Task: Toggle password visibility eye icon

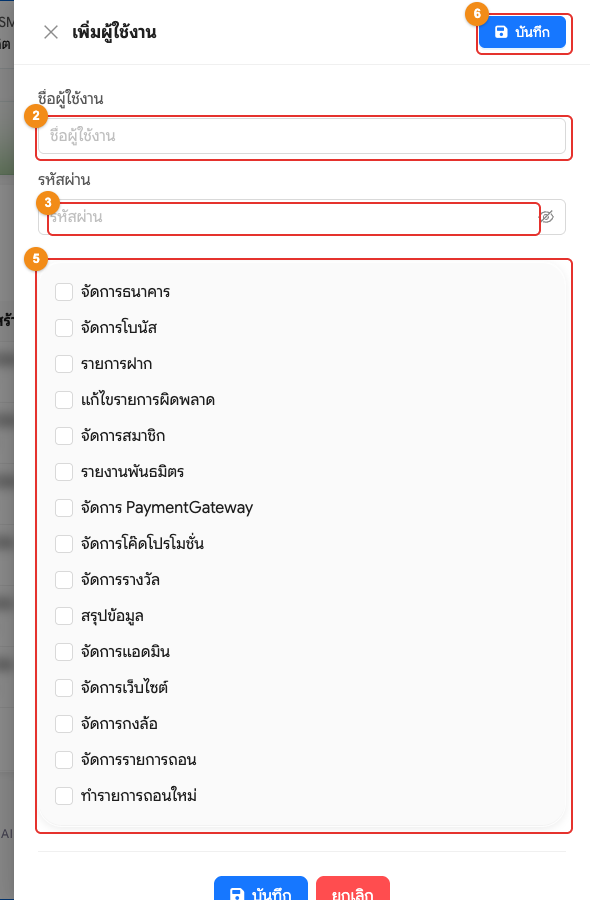Action: click(x=547, y=217)
